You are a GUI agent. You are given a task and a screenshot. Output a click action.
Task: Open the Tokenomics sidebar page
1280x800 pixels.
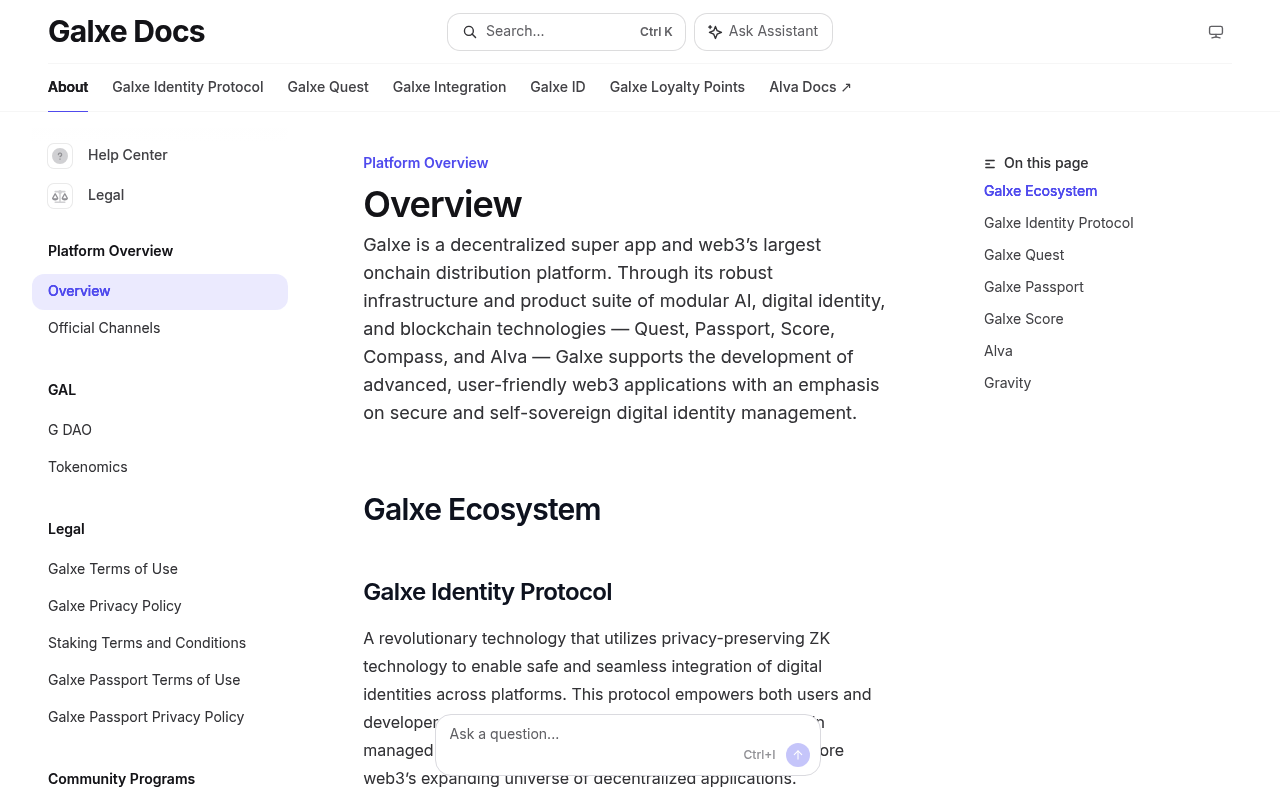88,467
